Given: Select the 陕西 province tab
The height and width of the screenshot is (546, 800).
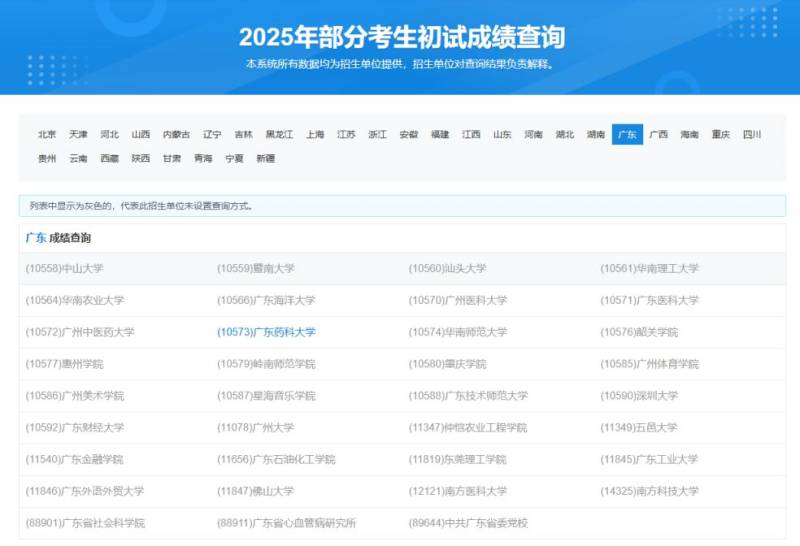Looking at the screenshot, I should click(140, 158).
